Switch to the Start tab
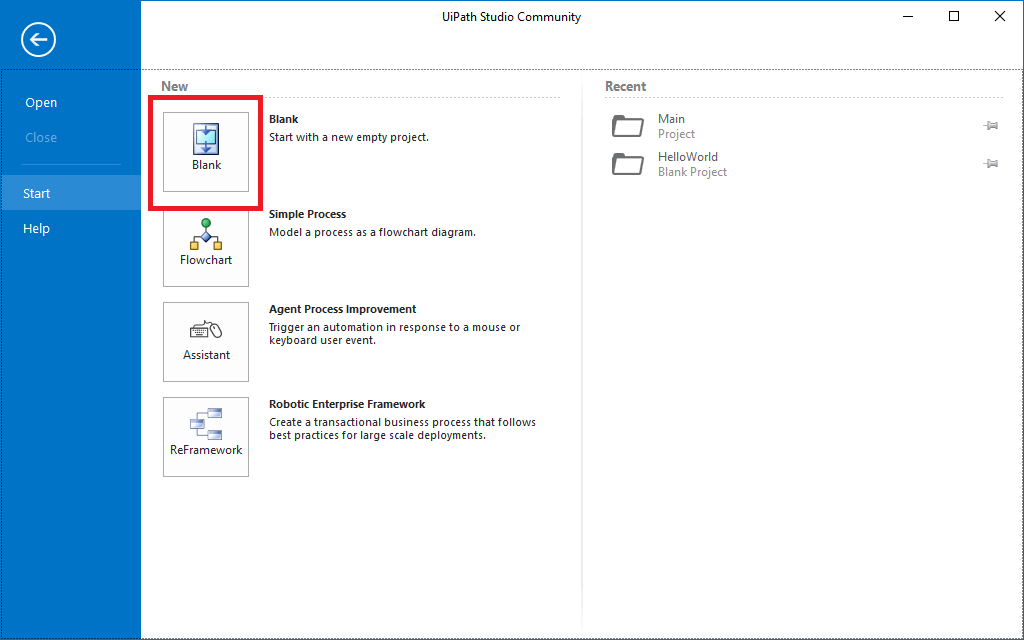Screen dimensions: 1024x640 pyautogui.click(x=71, y=193)
